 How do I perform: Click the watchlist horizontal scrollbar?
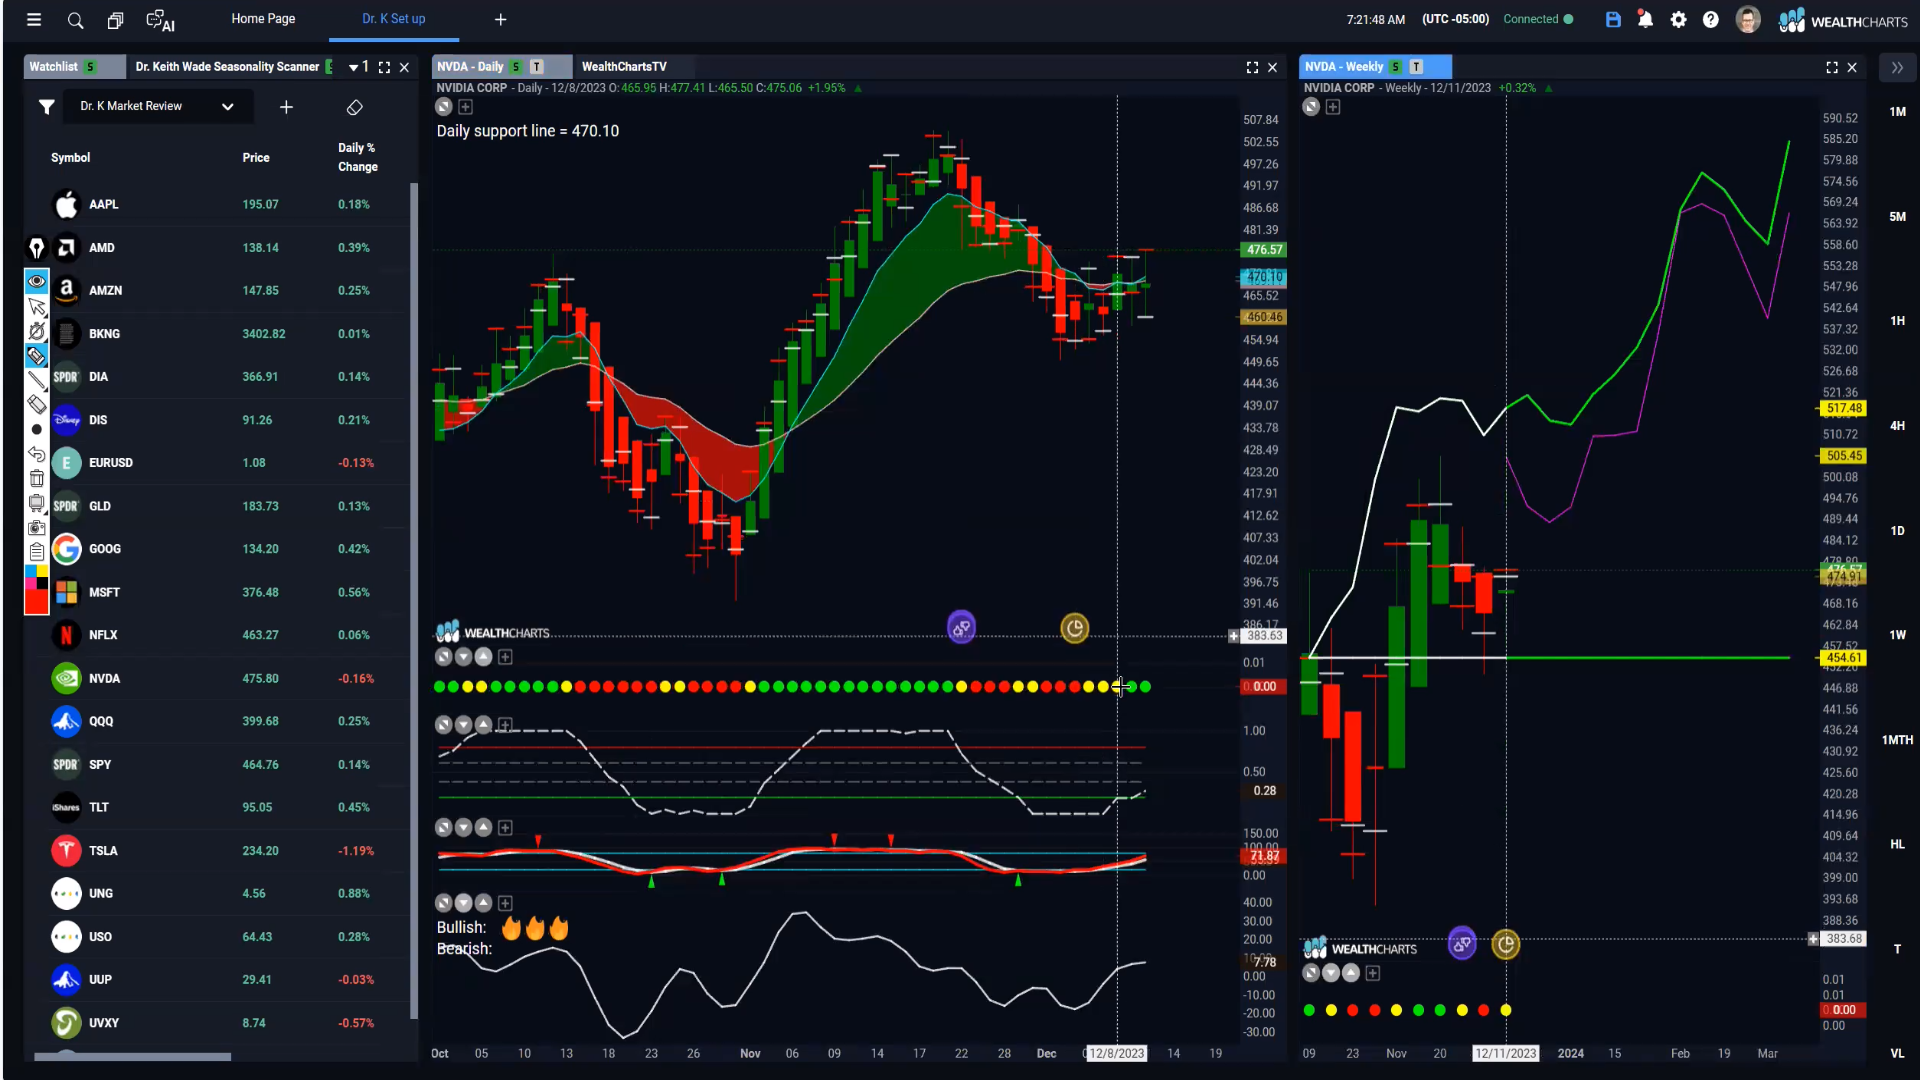tap(133, 1056)
